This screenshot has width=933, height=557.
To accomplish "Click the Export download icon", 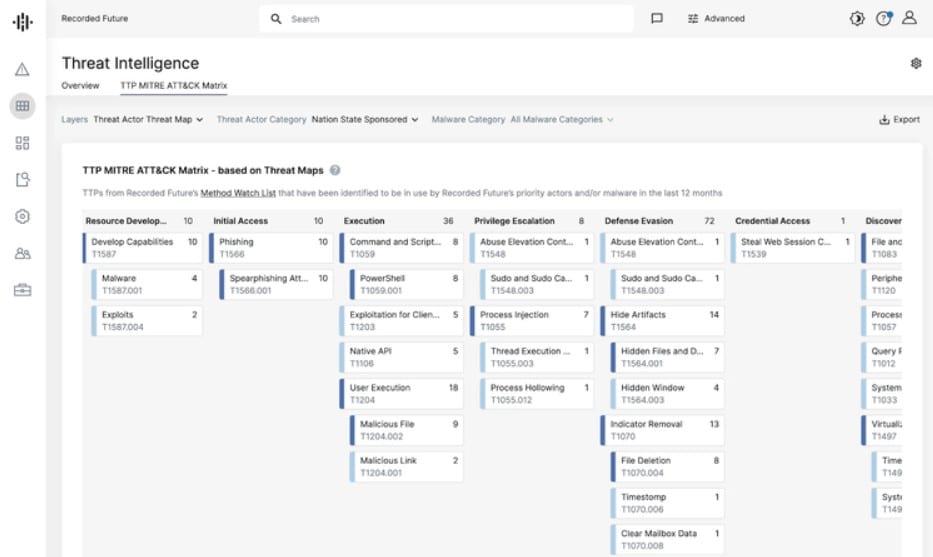I will (884, 120).
